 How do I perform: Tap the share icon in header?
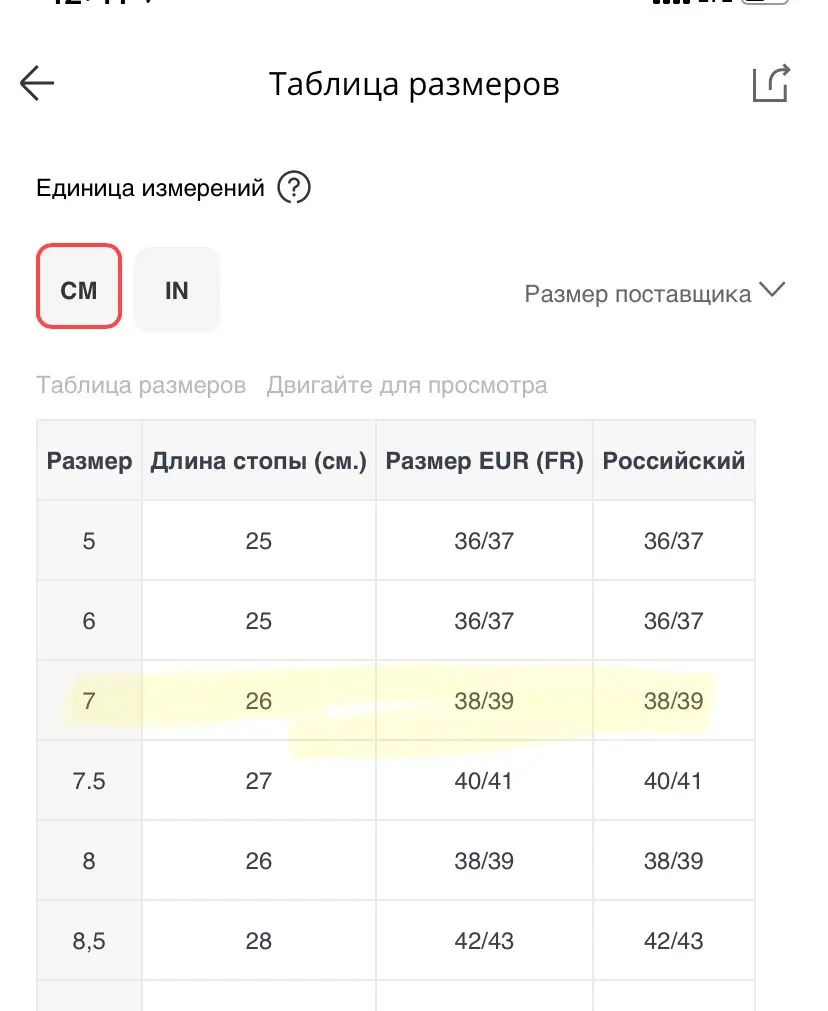tap(771, 84)
